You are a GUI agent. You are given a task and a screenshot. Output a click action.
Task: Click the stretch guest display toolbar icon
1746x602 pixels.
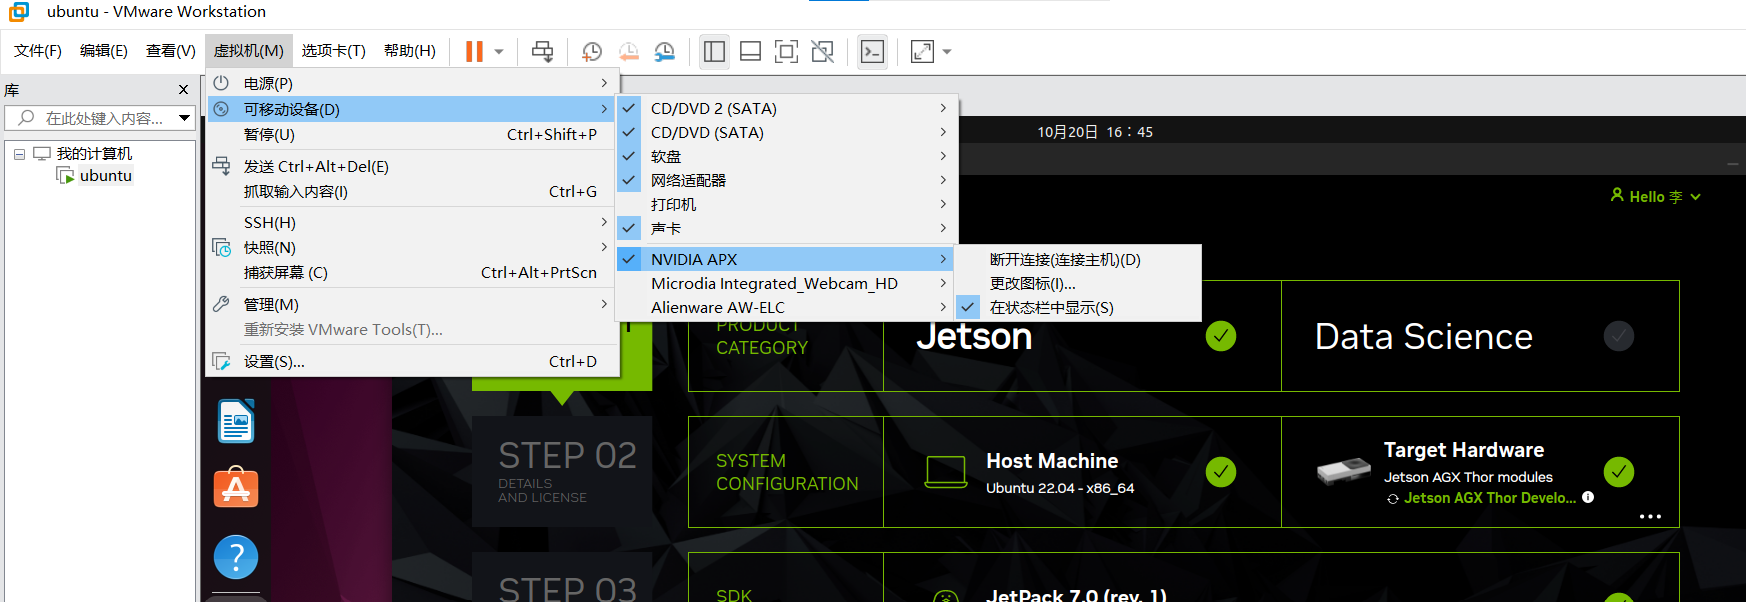(x=922, y=51)
